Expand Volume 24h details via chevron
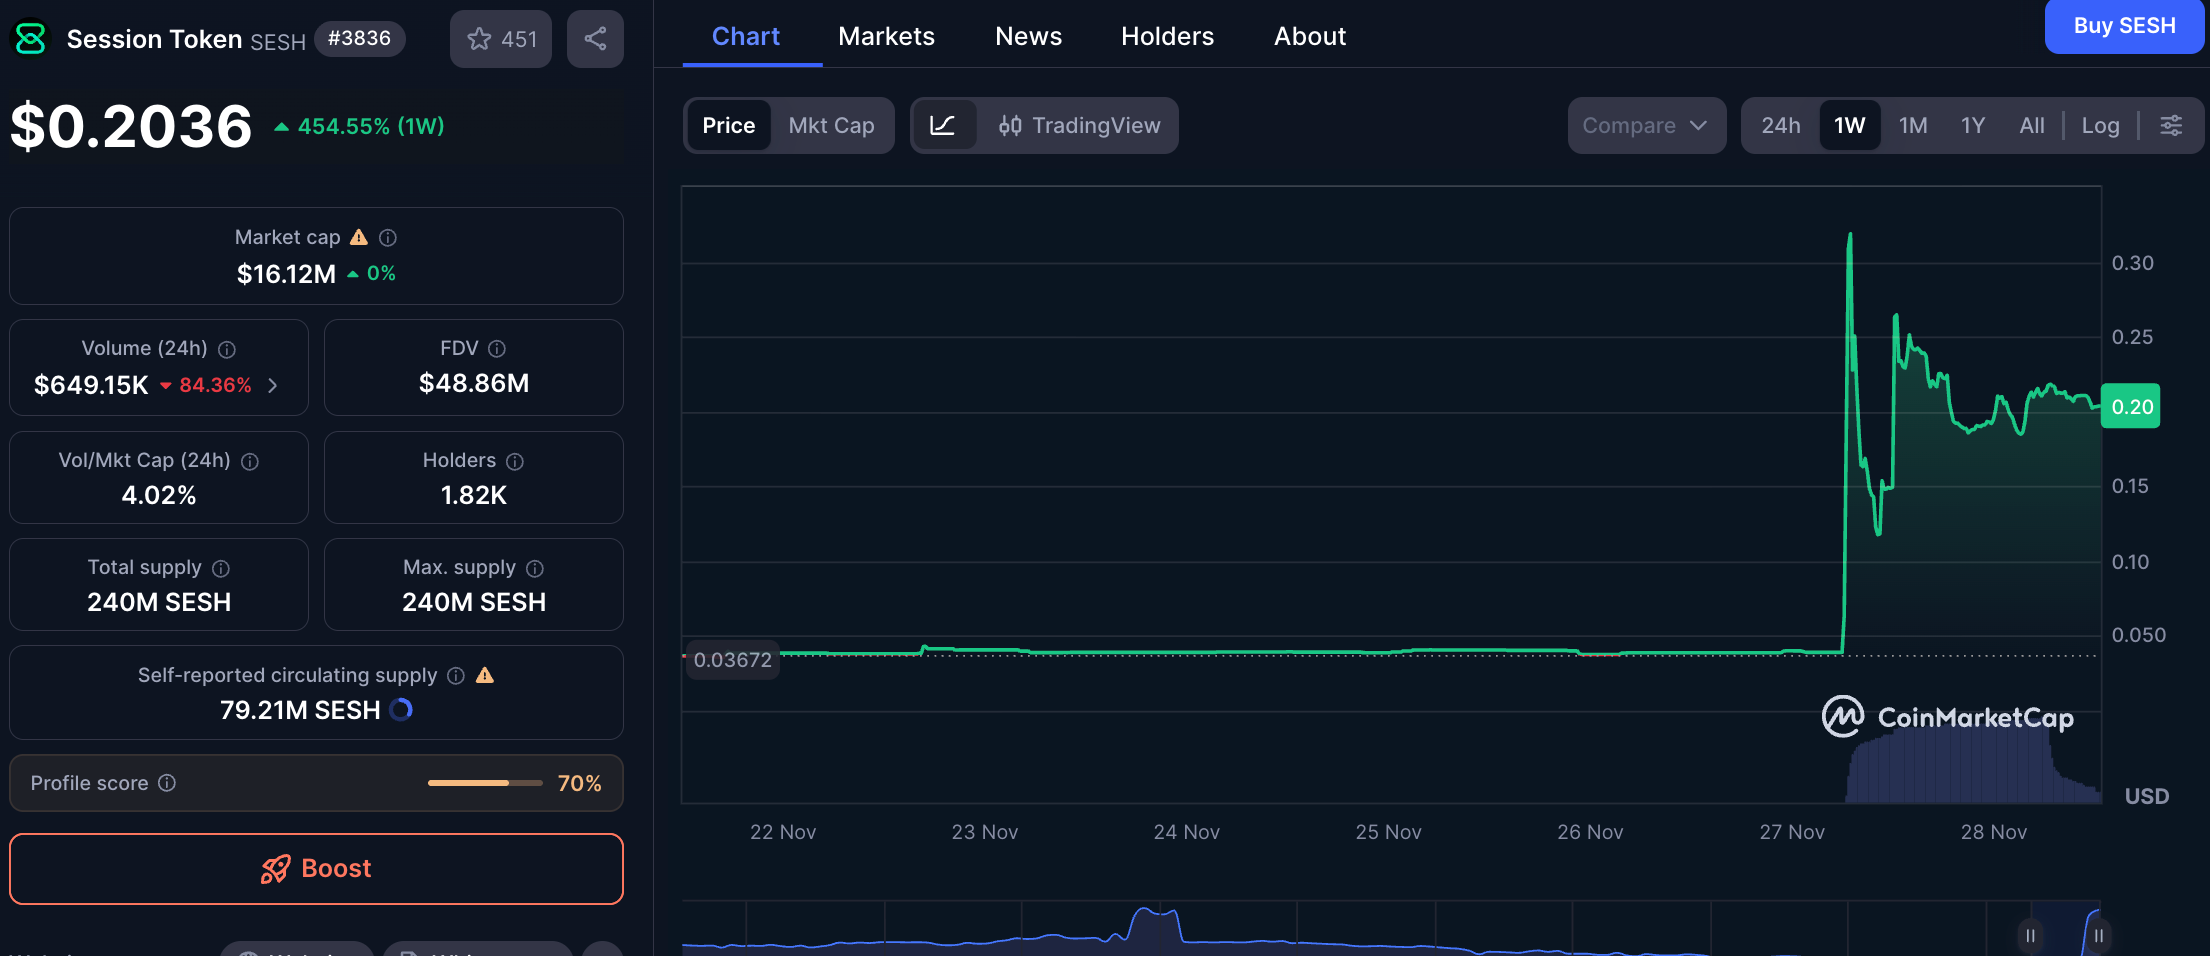This screenshot has height=956, width=2210. [x=273, y=384]
